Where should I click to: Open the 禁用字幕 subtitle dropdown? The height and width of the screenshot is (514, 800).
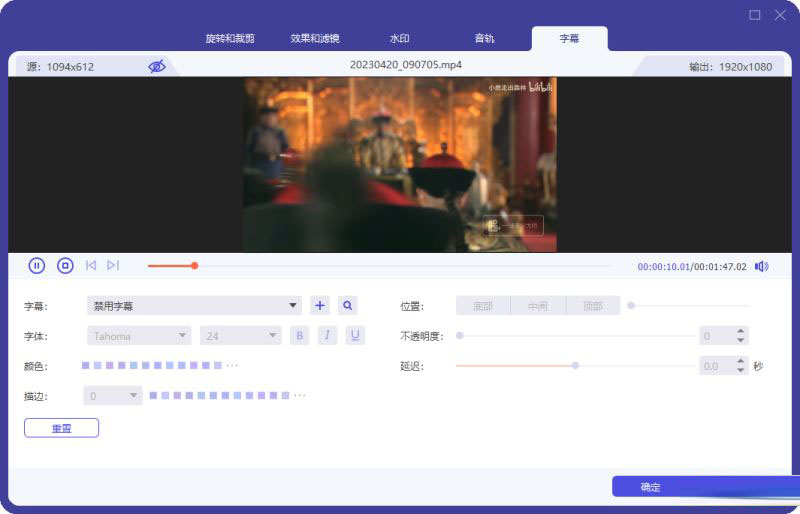point(194,306)
